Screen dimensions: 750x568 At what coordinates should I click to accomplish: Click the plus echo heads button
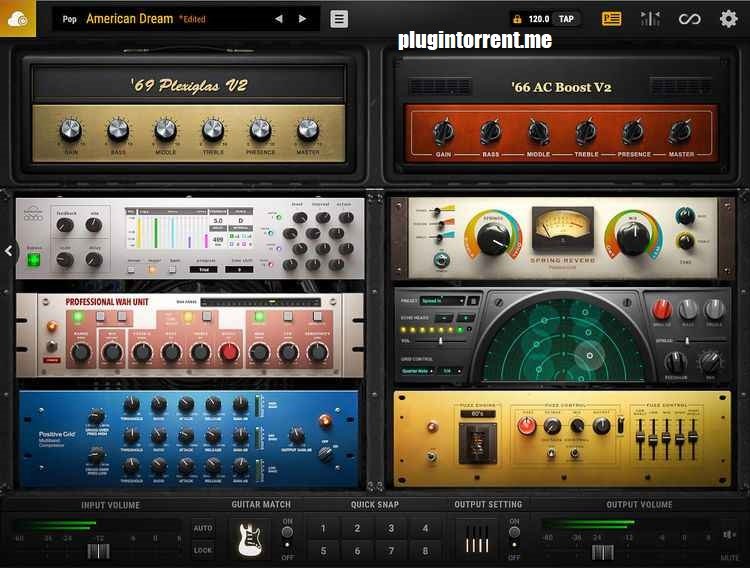(465, 318)
